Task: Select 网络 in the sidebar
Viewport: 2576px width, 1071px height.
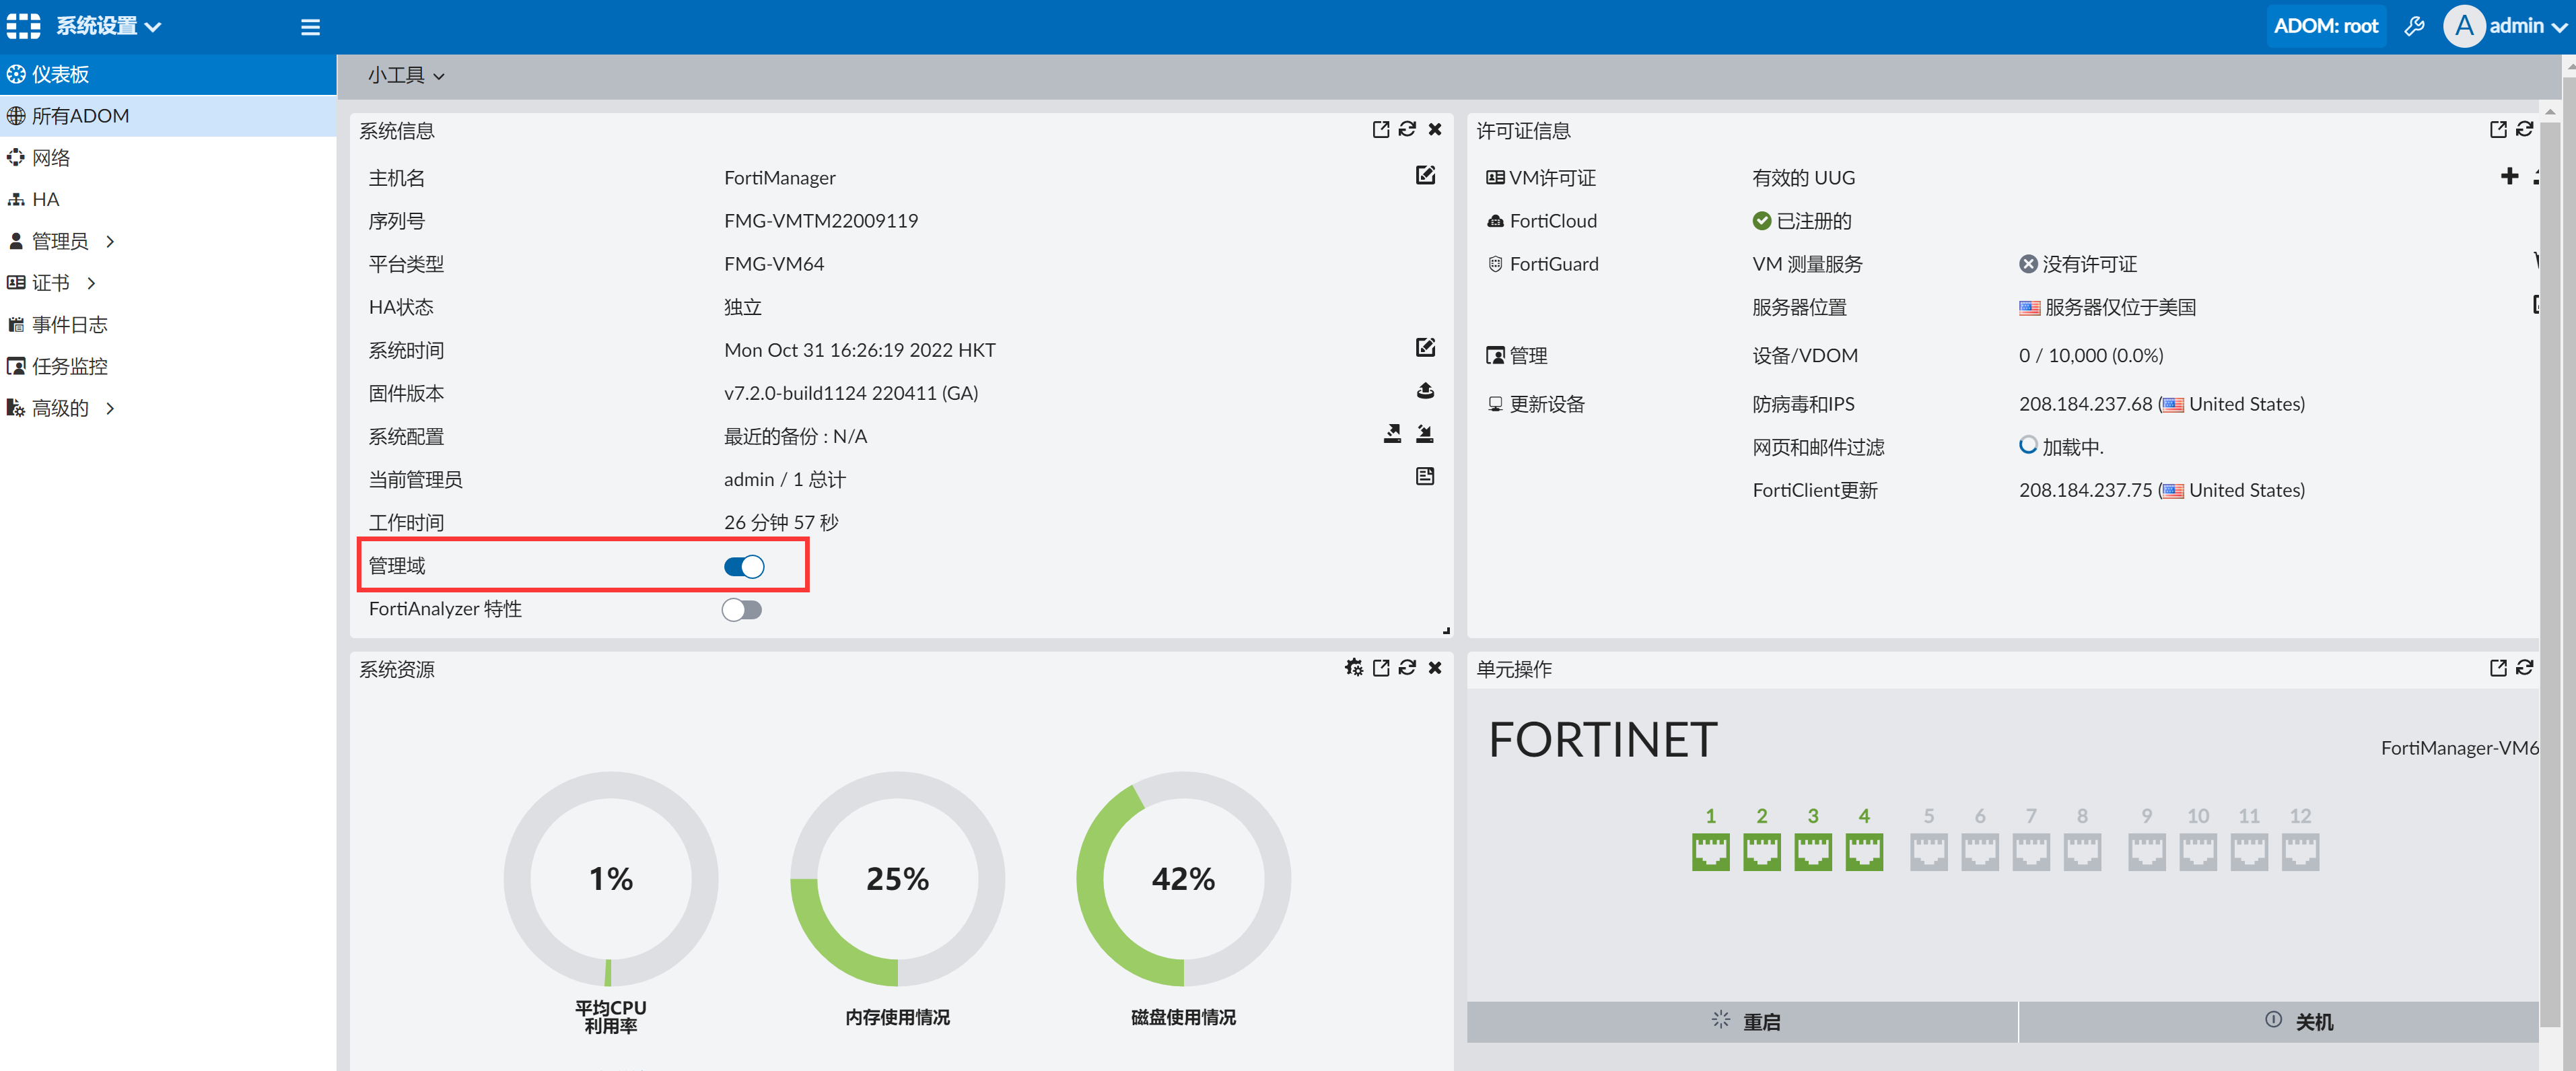Action: pos(50,158)
